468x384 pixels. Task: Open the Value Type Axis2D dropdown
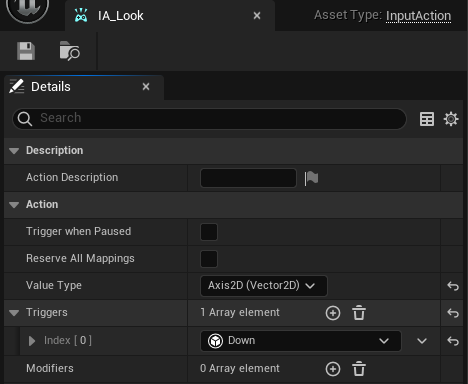click(264, 286)
